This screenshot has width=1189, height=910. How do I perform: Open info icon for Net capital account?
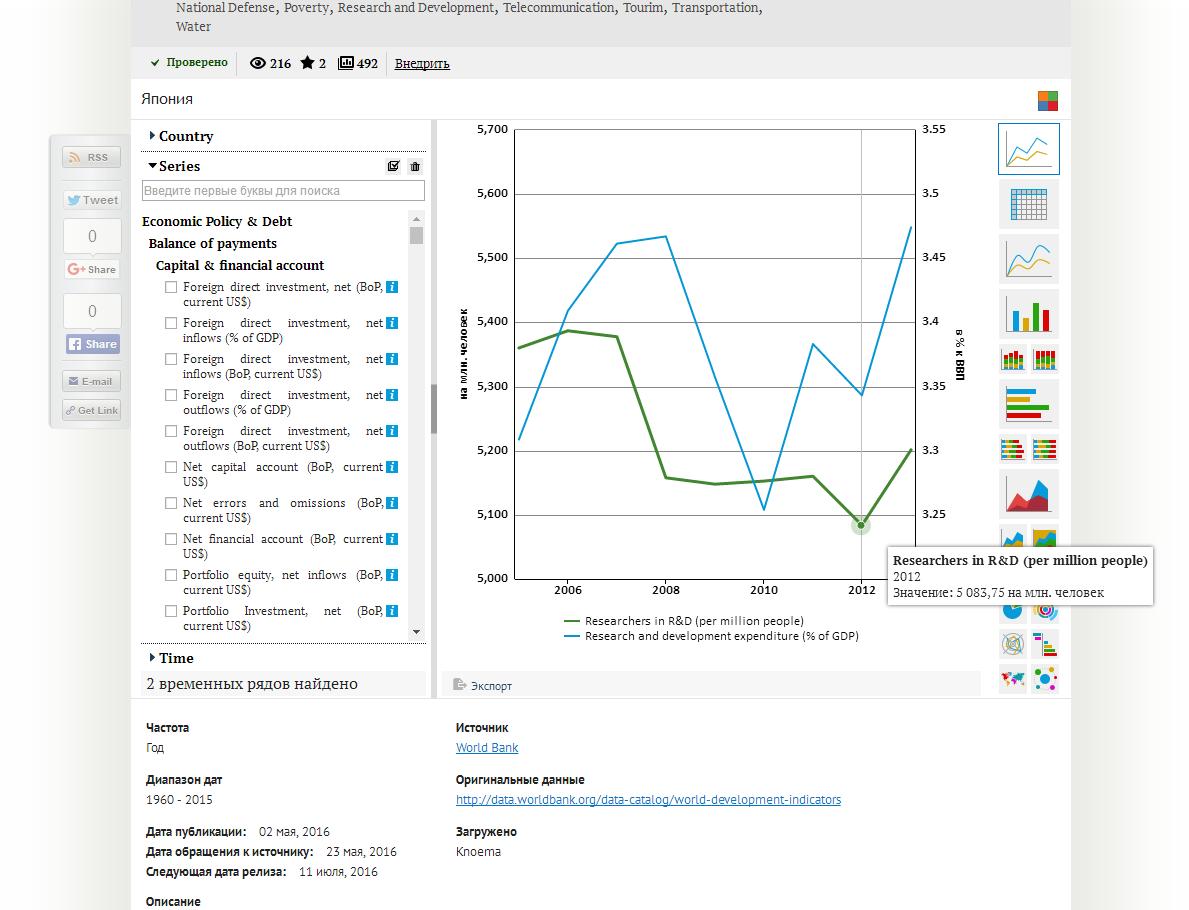tap(392, 467)
